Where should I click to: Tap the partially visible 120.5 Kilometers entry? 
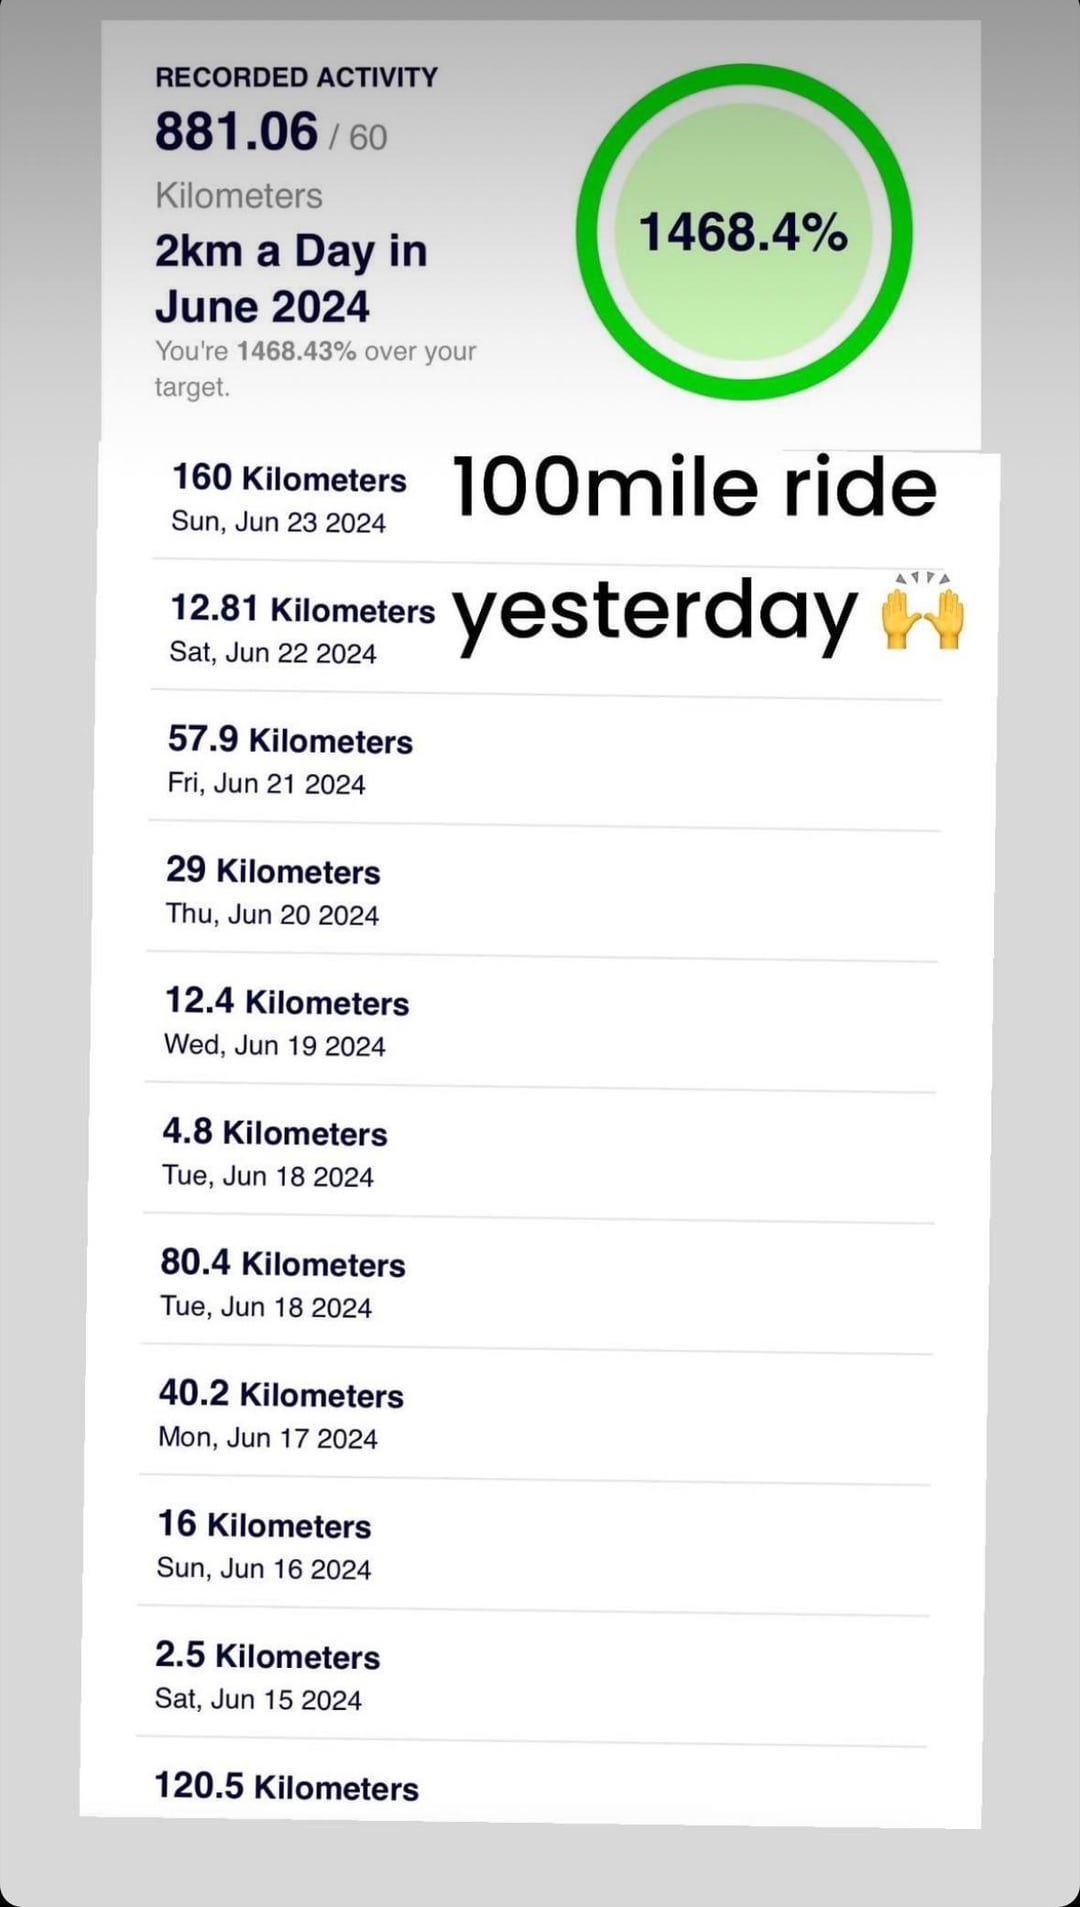pos(286,1787)
